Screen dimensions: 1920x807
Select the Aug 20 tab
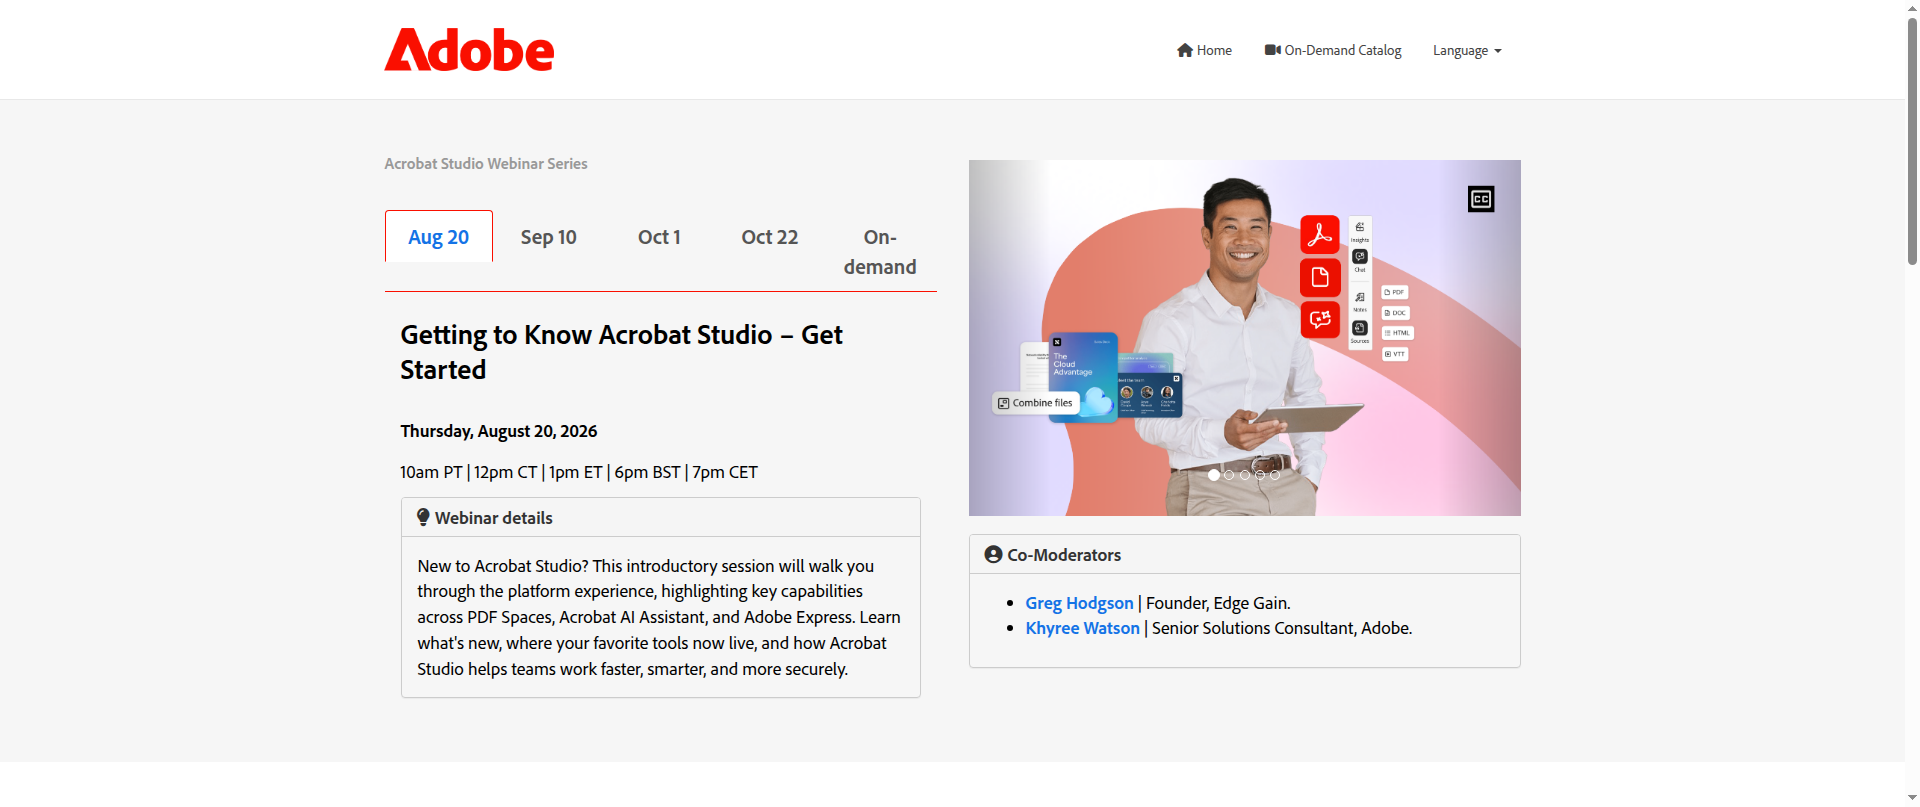(x=439, y=237)
